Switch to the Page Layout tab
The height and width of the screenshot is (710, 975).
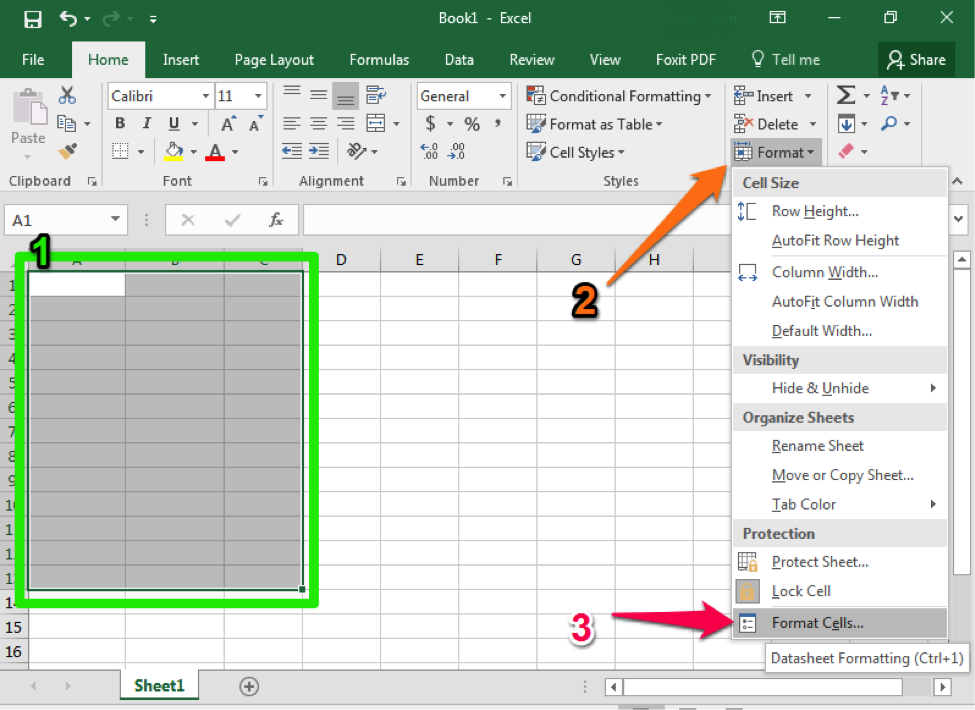click(x=274, y=60)
